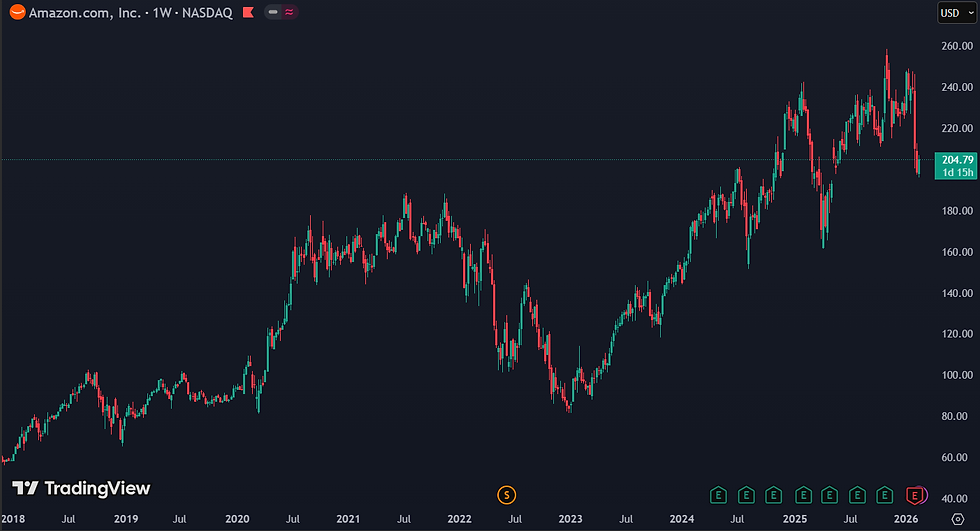Expand the USD selector chevron arrow
The width and height of the screenshot is (980, 531).
tap(970, 13)
